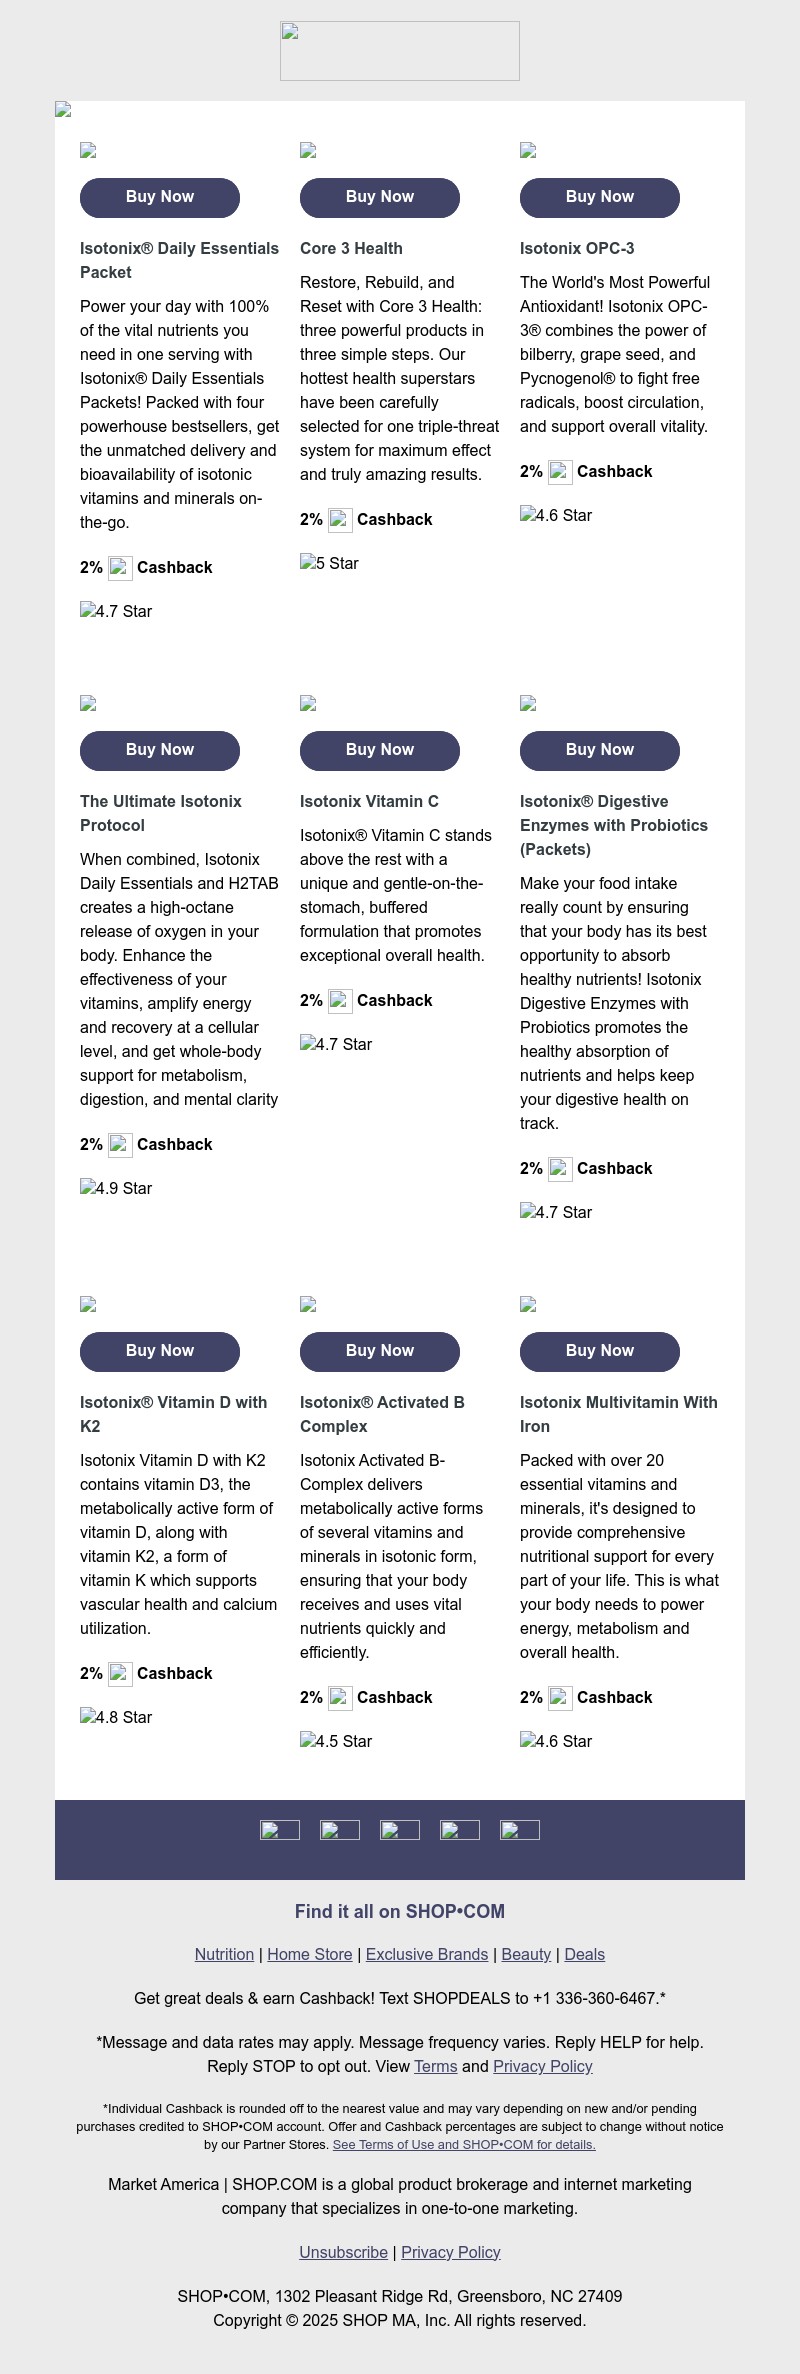
Task: Open the Deals link in the footer
Action: pyautogui.click(x=584, y=1954)
